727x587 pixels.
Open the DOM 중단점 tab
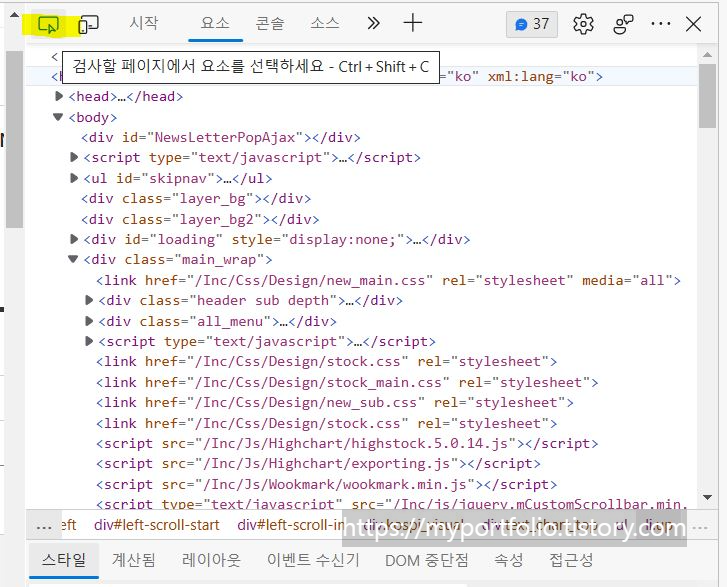(x=427, y=560)
